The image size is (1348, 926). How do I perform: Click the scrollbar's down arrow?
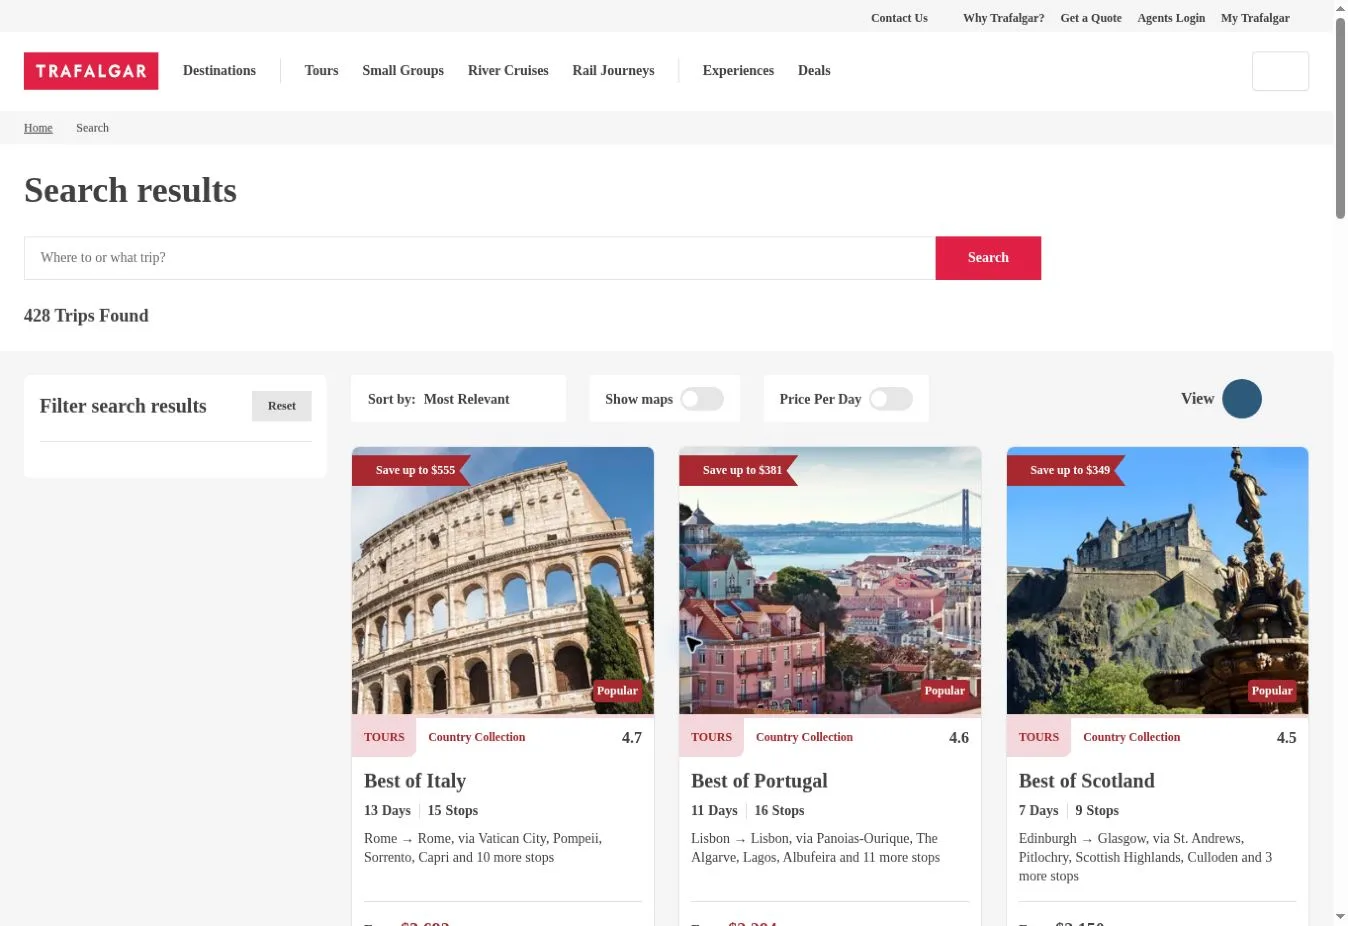pos(1340,916)
